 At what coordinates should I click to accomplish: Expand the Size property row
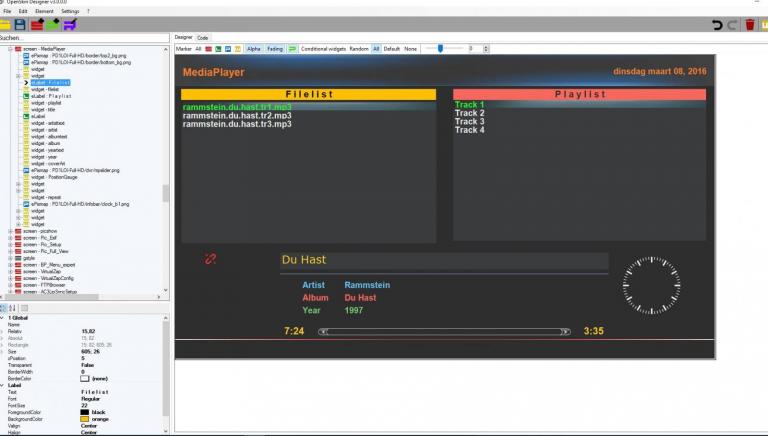coord(3,352)
